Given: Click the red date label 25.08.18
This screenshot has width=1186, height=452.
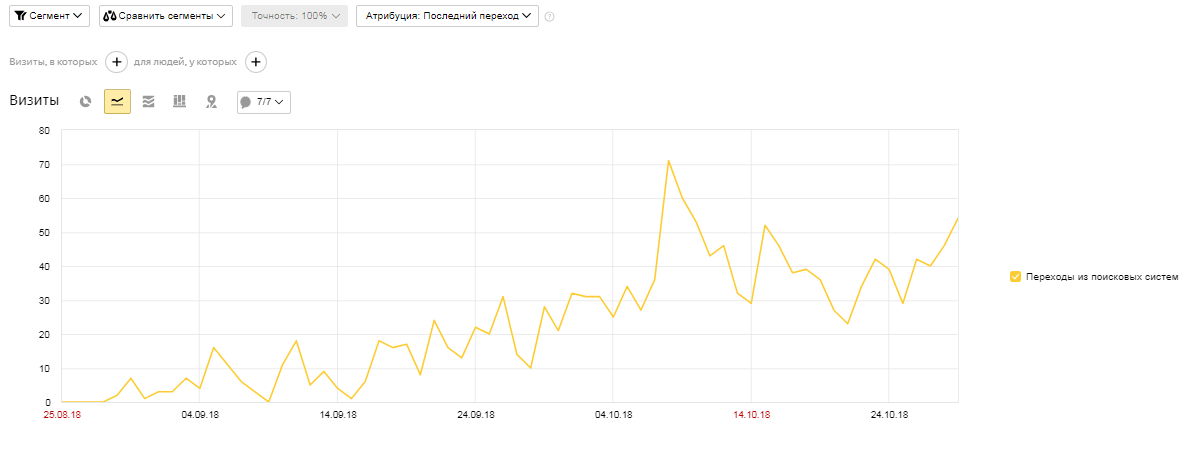Looking at the screenshot, I should tap(61, 415).
